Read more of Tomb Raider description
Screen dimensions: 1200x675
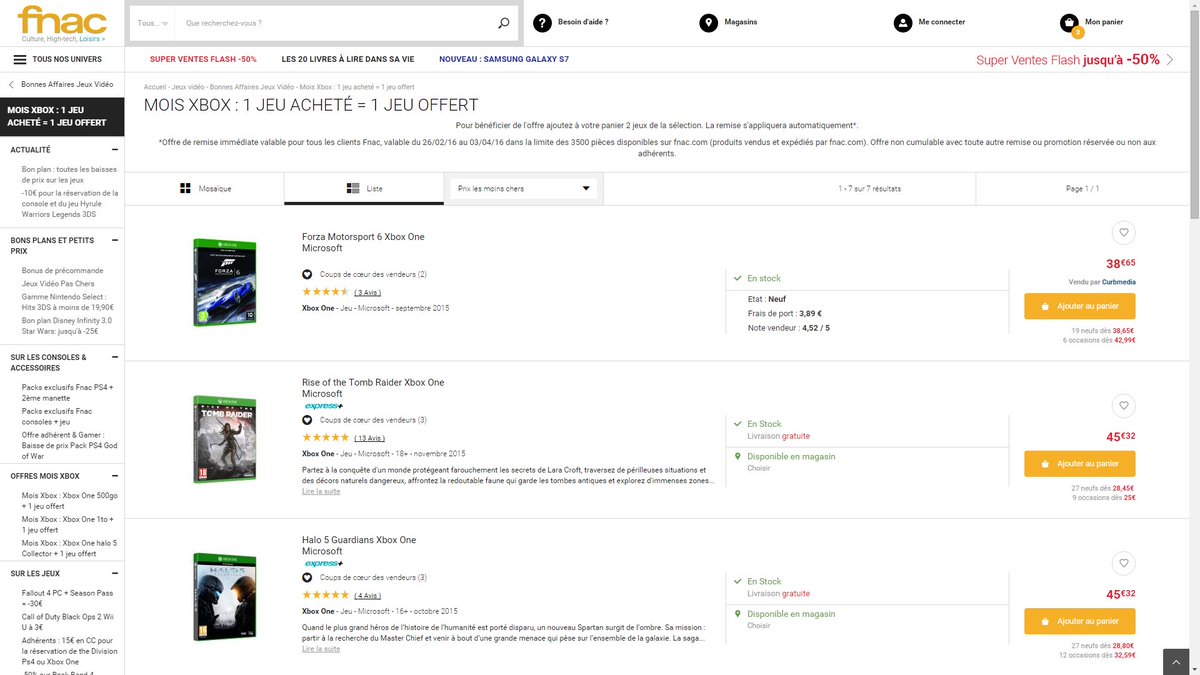tap(321, 491)
